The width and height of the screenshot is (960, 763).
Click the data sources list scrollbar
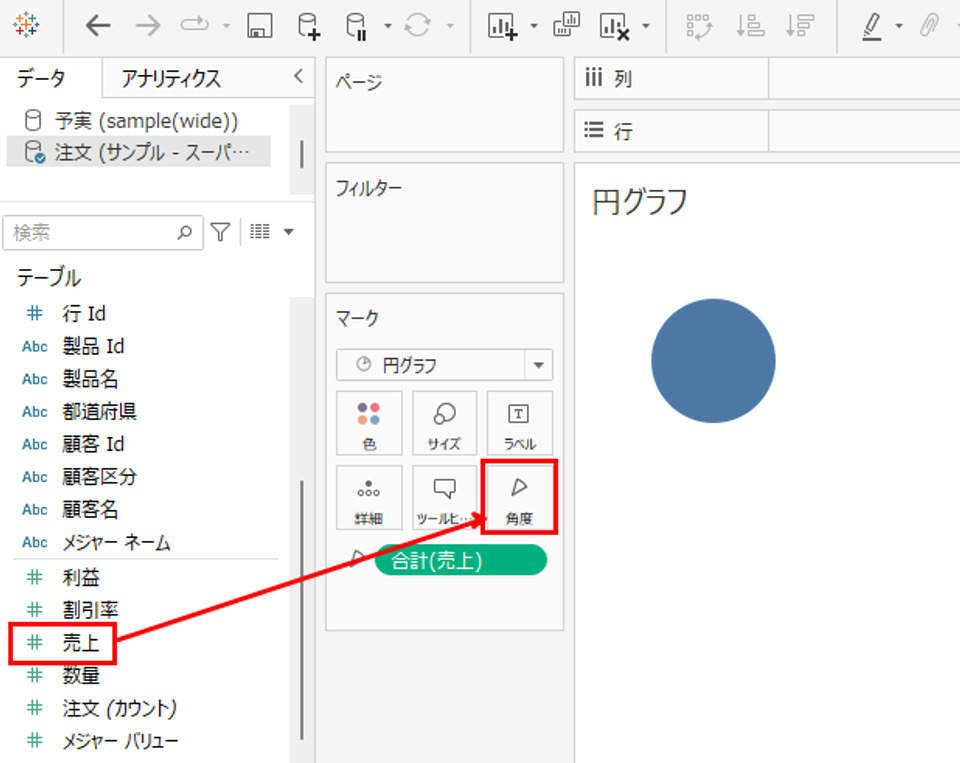click(301, 154)
